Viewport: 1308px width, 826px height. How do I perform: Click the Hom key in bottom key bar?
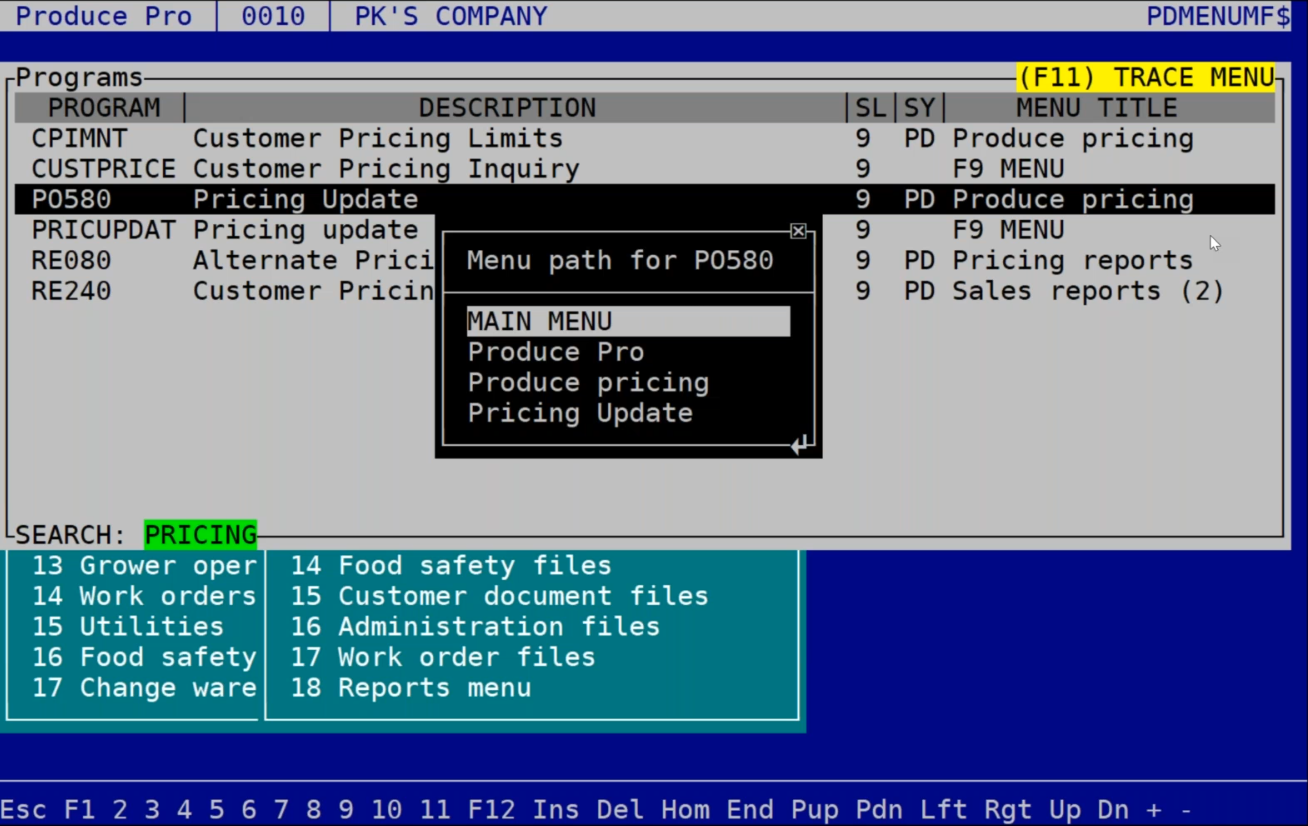pos(685,809)
